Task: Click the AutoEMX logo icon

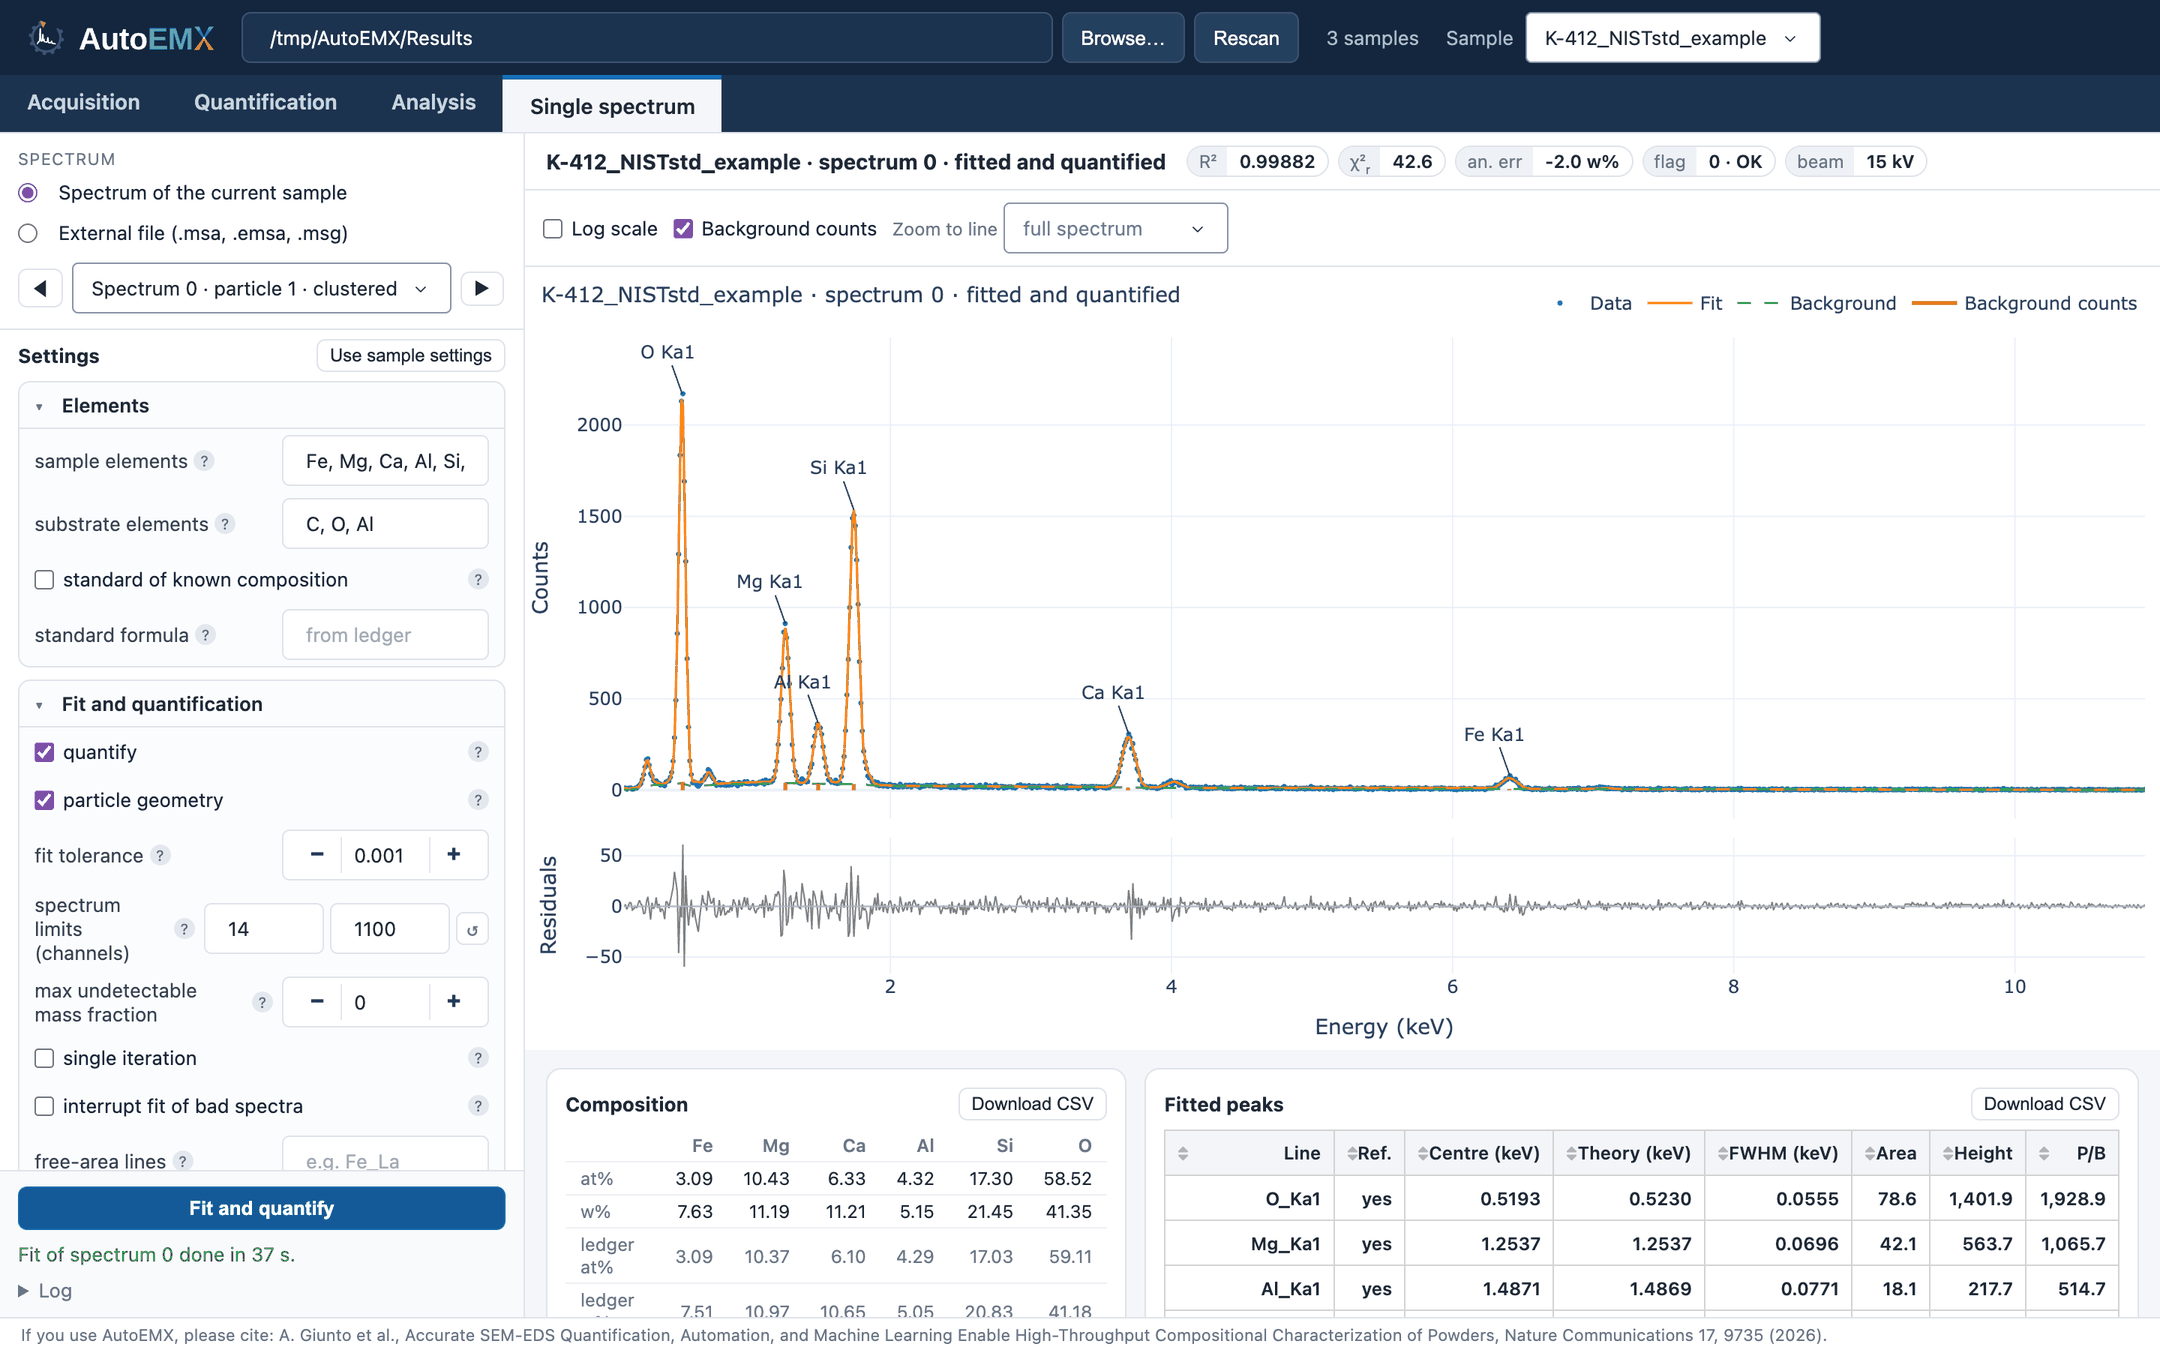Action: coord(45,38)
